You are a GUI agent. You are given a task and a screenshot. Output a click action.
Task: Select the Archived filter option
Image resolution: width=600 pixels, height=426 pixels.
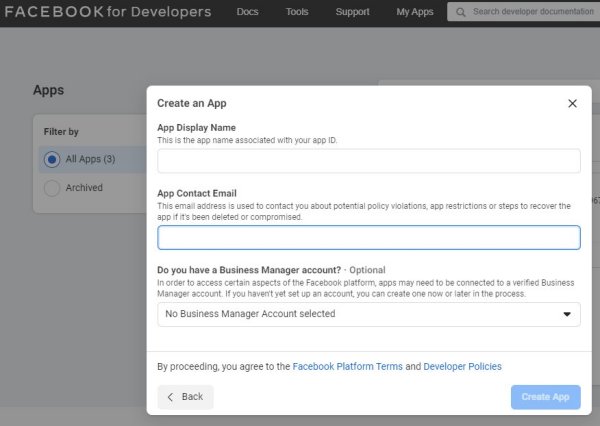tap(52, 188)
